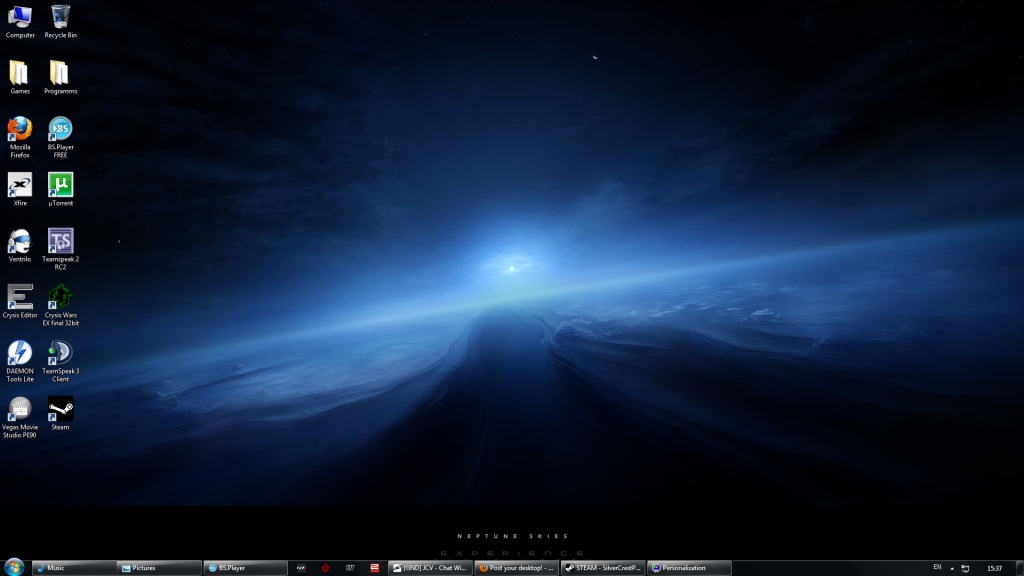Click the EN language indicator
Image resolution: width=1024 pixels, height=576 pixels.
tap(937, 567)
